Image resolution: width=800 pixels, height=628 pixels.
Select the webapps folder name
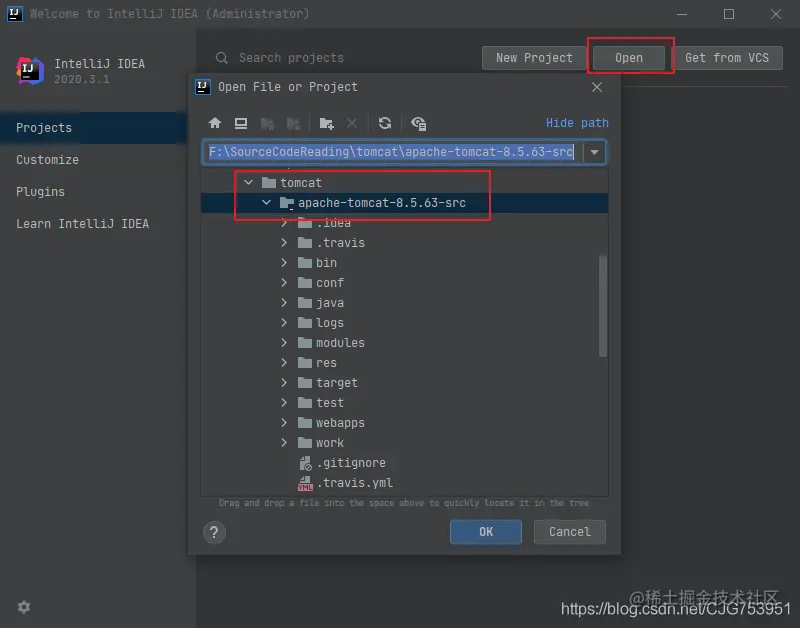pos(340,423)
